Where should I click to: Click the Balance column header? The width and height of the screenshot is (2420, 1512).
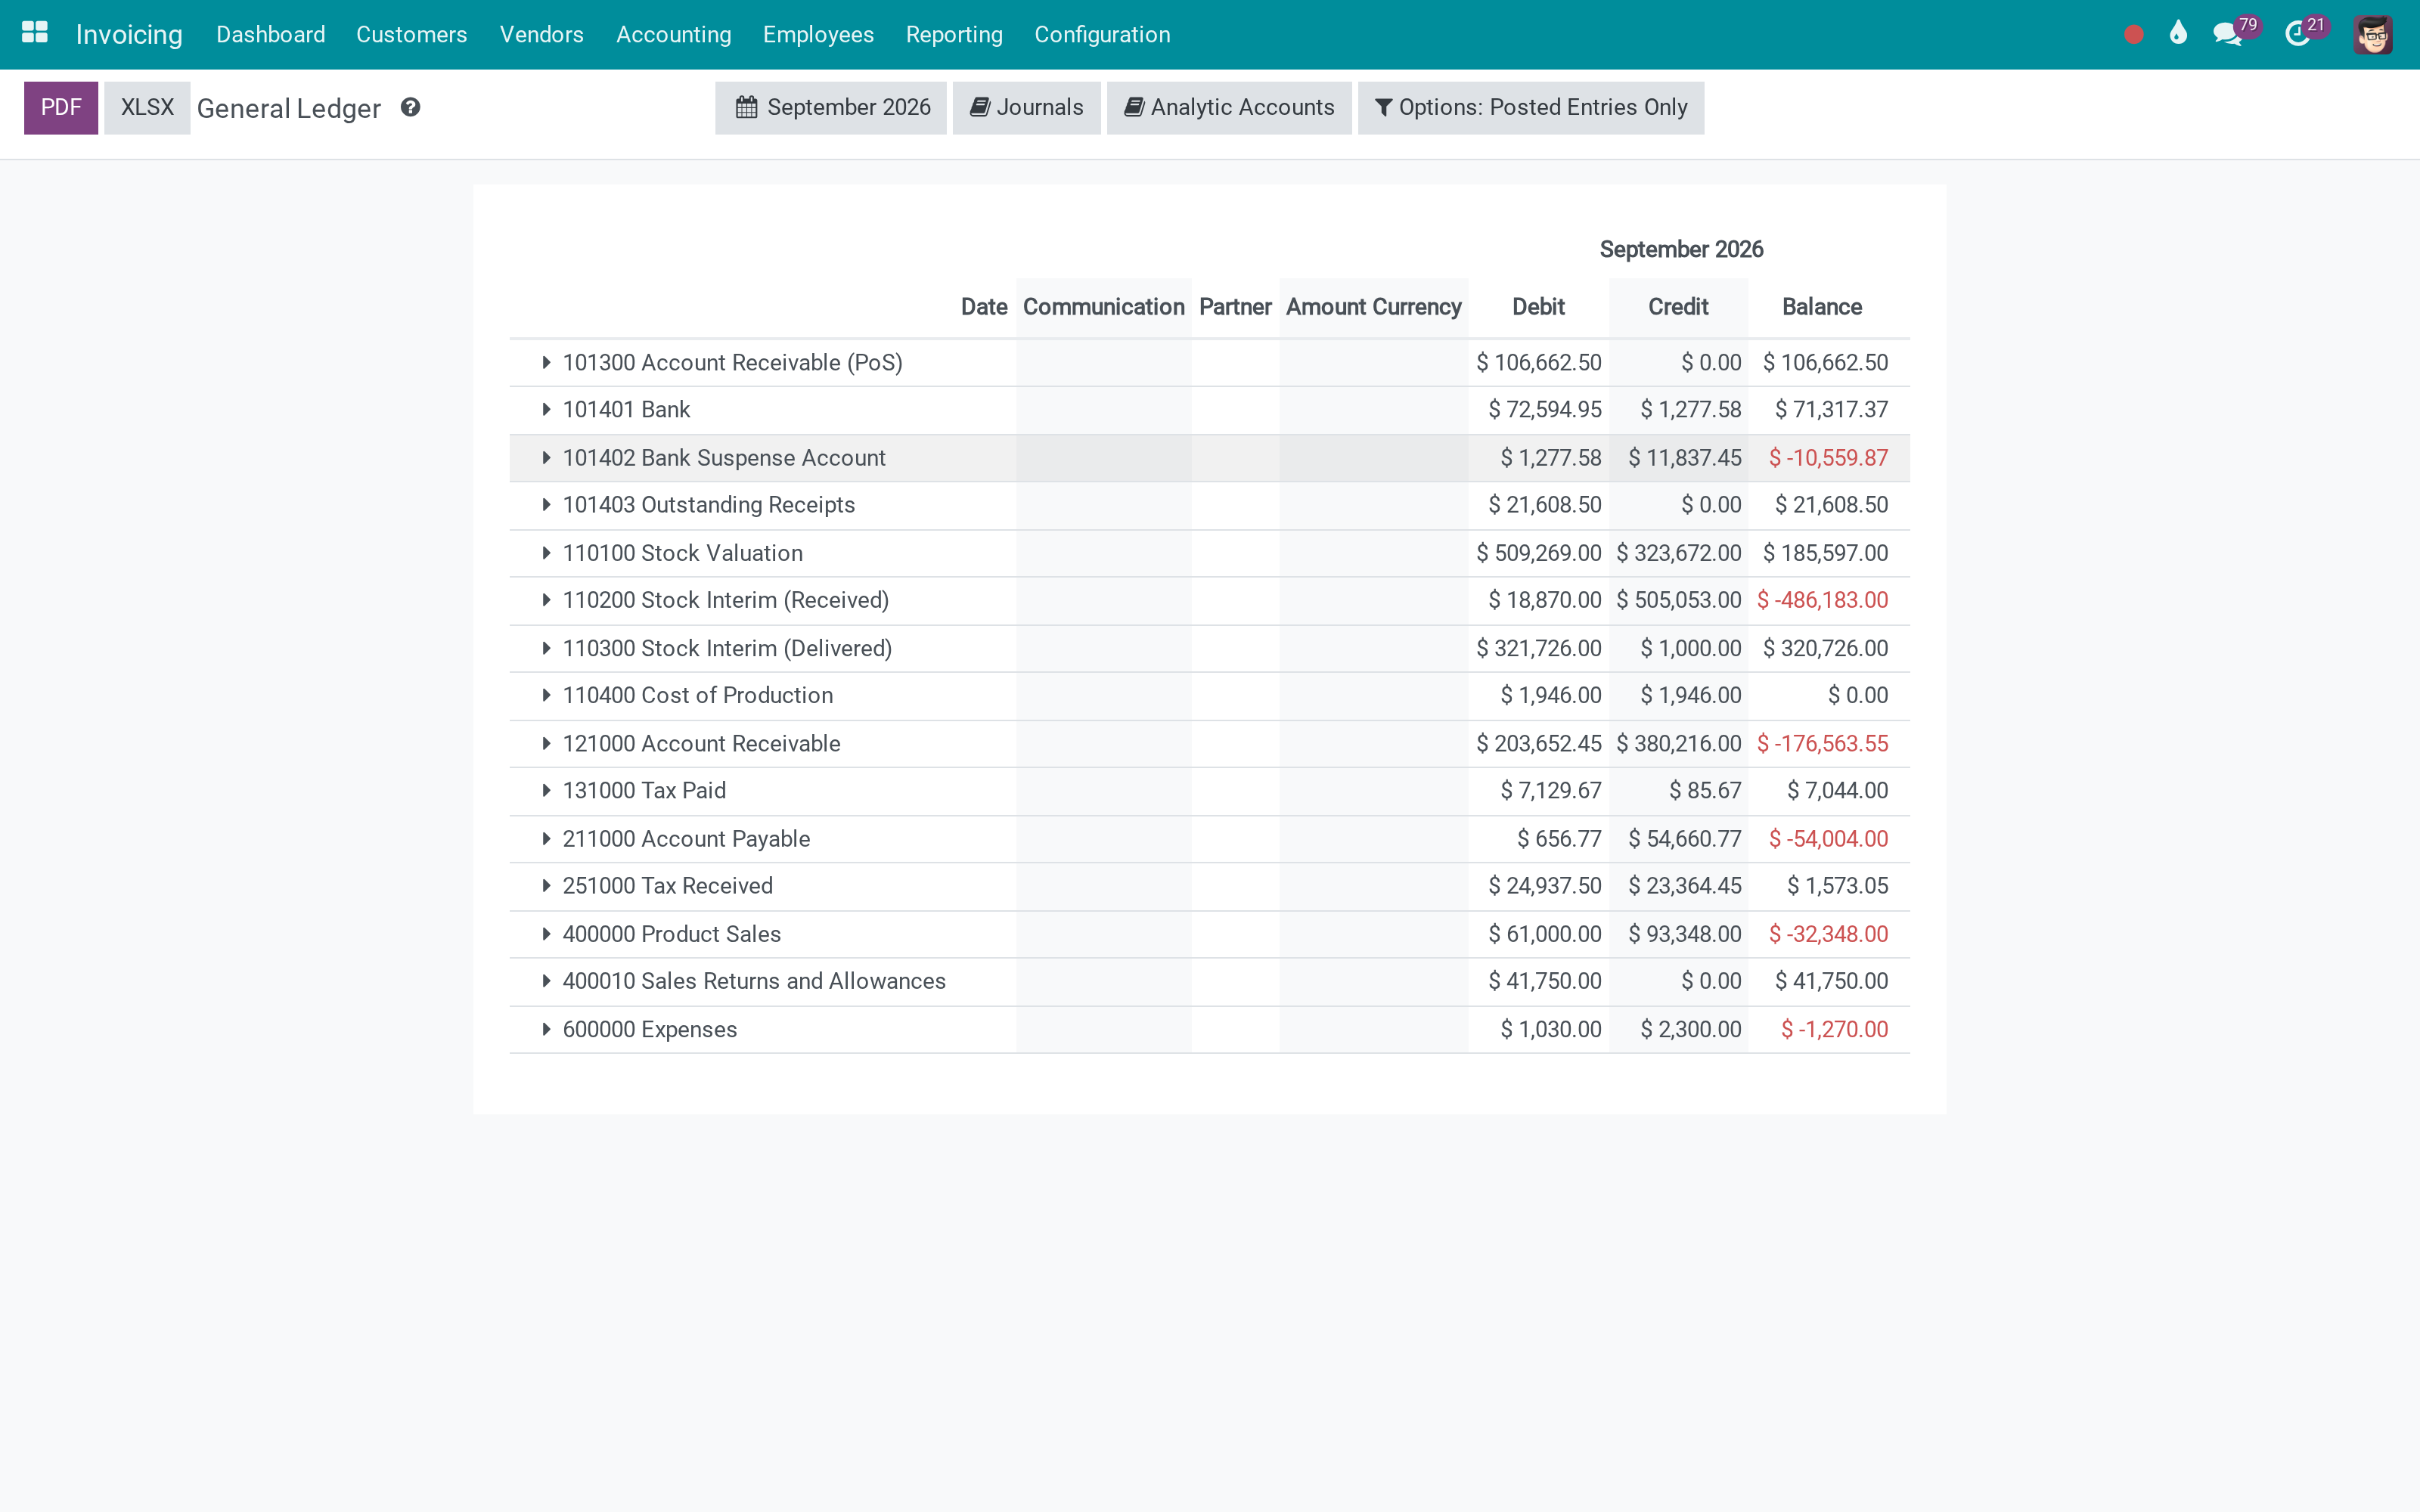1821,307
